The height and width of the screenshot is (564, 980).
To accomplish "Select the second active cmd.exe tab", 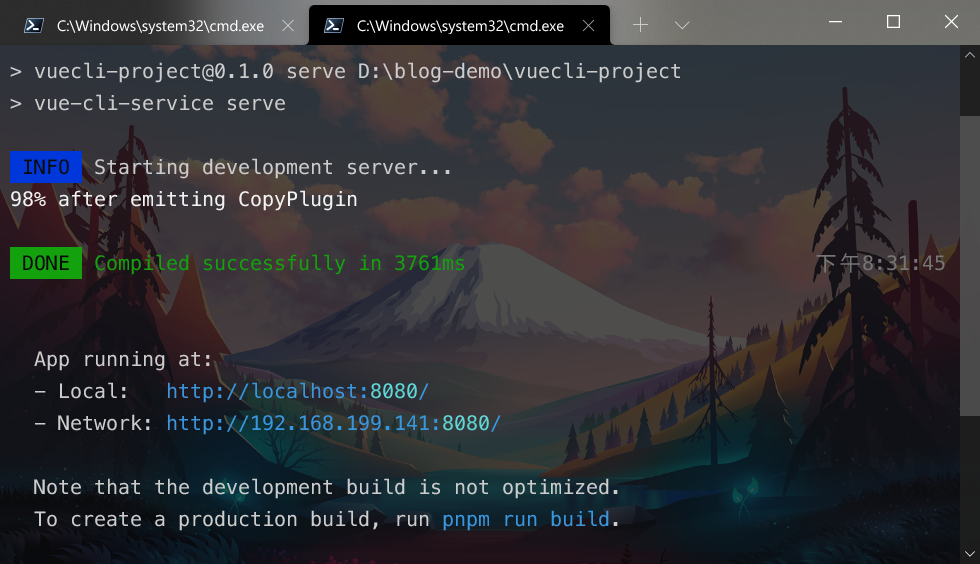I will coord(459,26).
